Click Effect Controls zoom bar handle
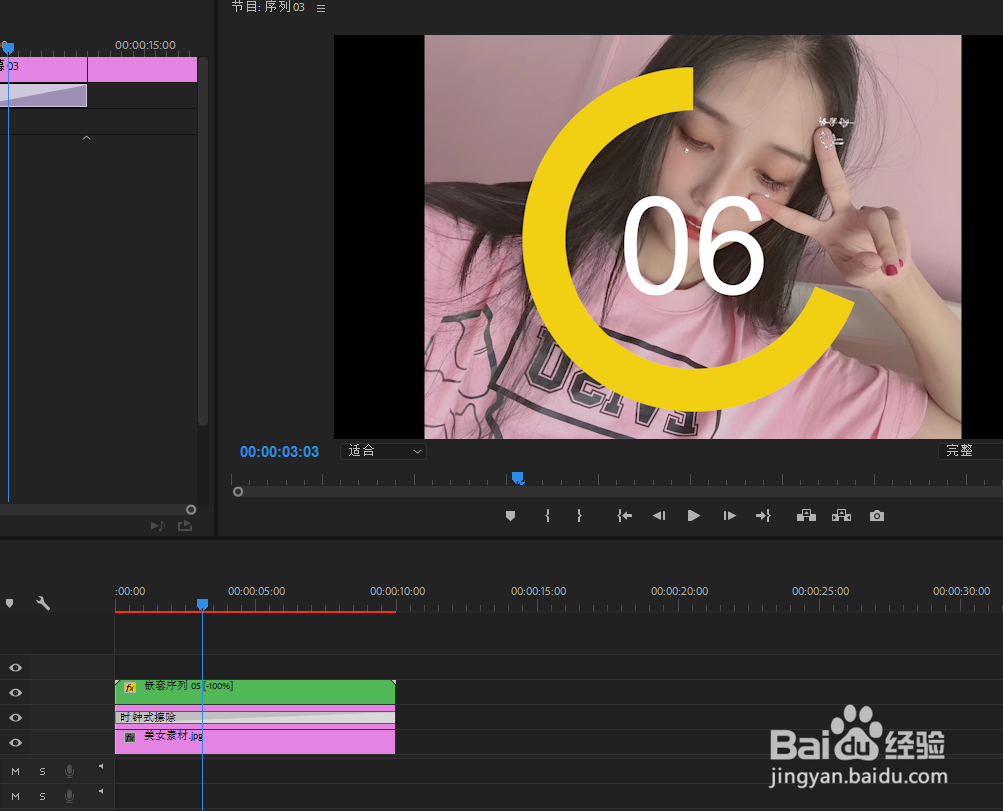Image resolution: width=1003 pixels, height=811 pixels. 191,510
